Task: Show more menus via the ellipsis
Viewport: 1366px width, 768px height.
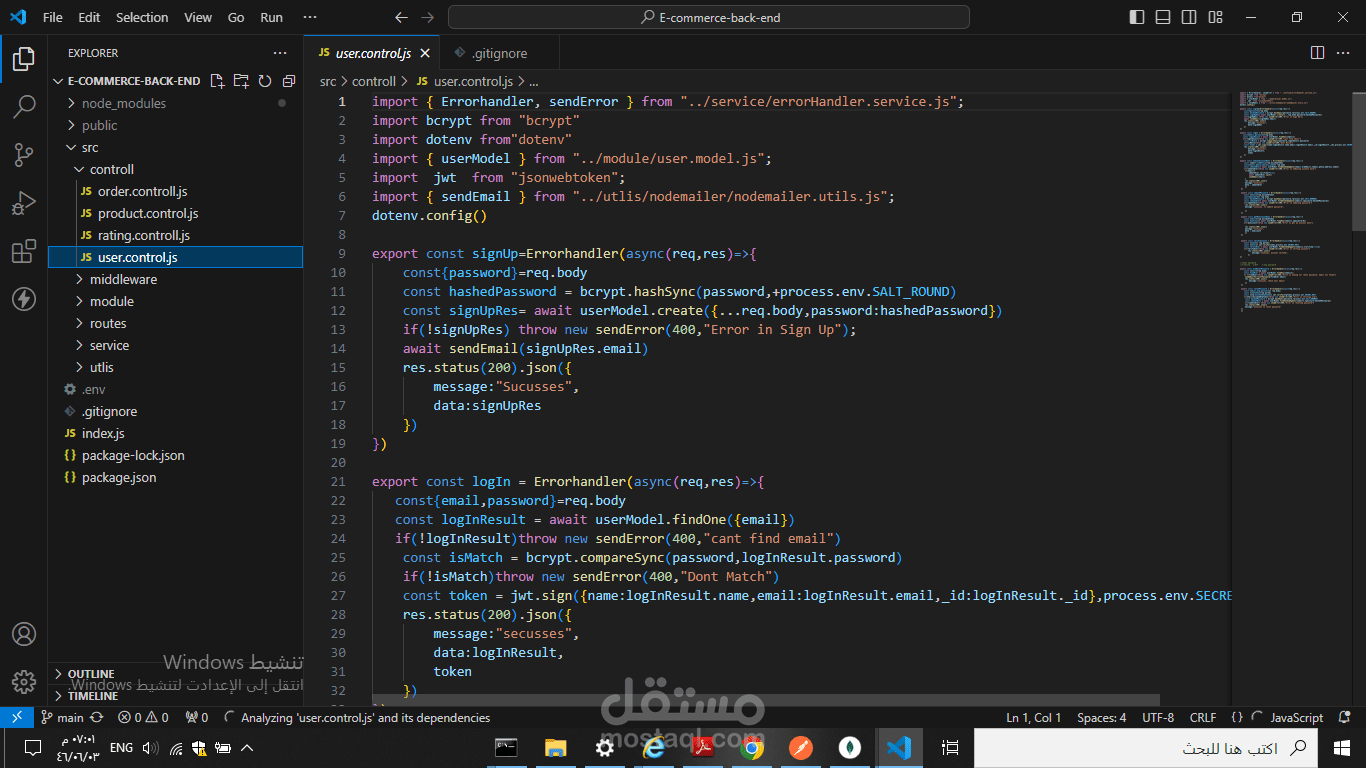Action: [x=310, y=17]
